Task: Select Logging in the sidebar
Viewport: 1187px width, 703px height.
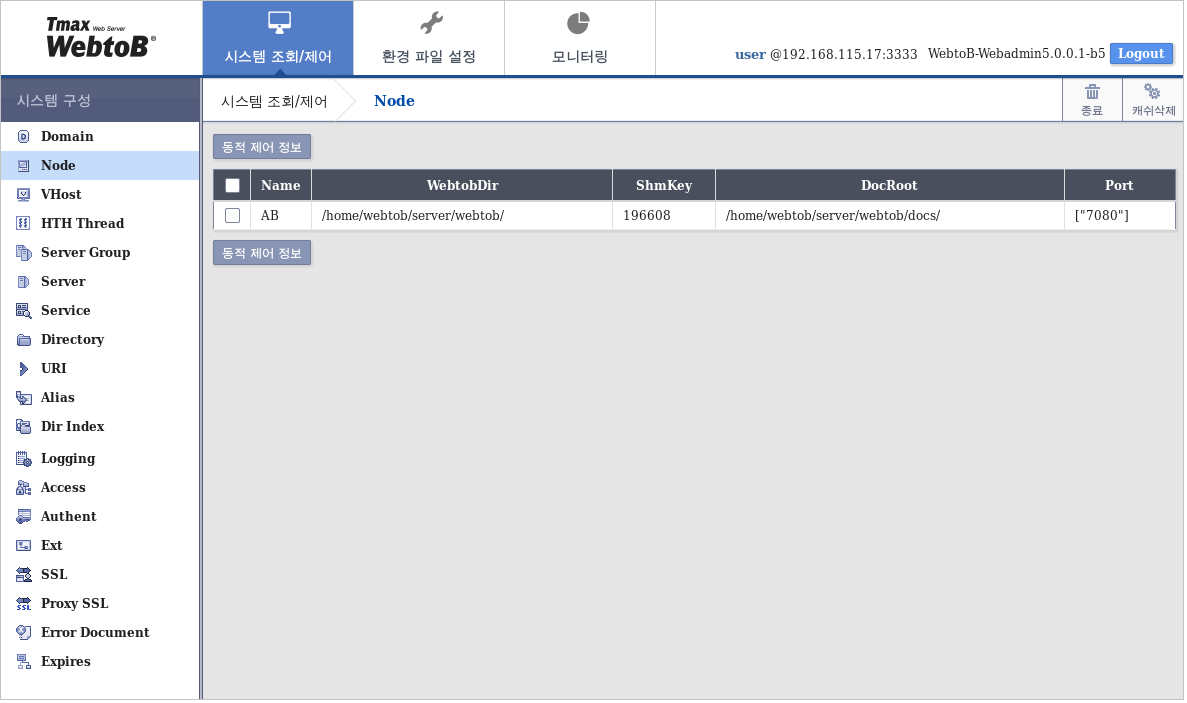Action: point(100,459)
